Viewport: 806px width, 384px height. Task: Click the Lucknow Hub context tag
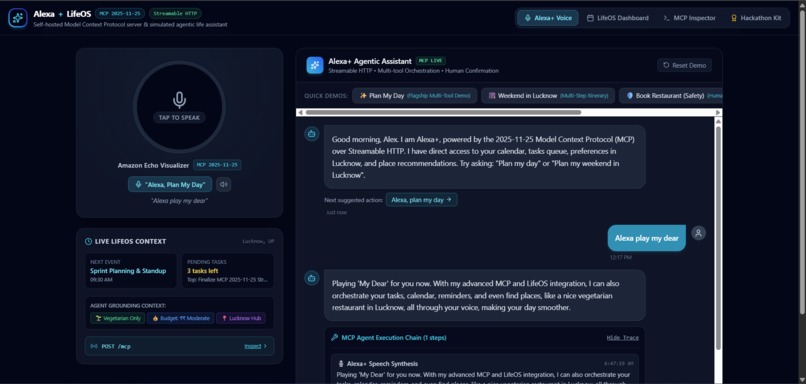[242, 318]
